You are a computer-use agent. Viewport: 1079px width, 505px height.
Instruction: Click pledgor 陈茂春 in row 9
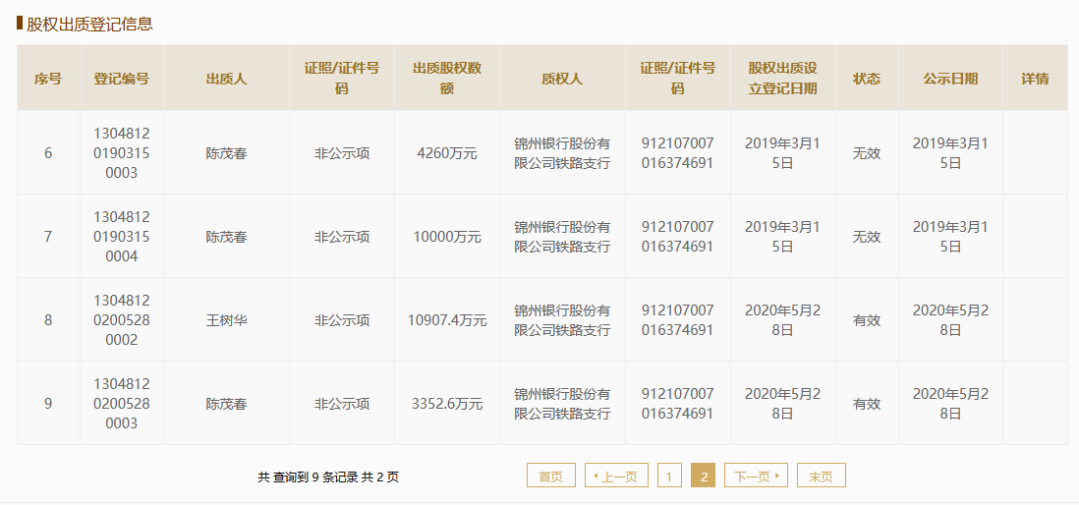[226, 404]
